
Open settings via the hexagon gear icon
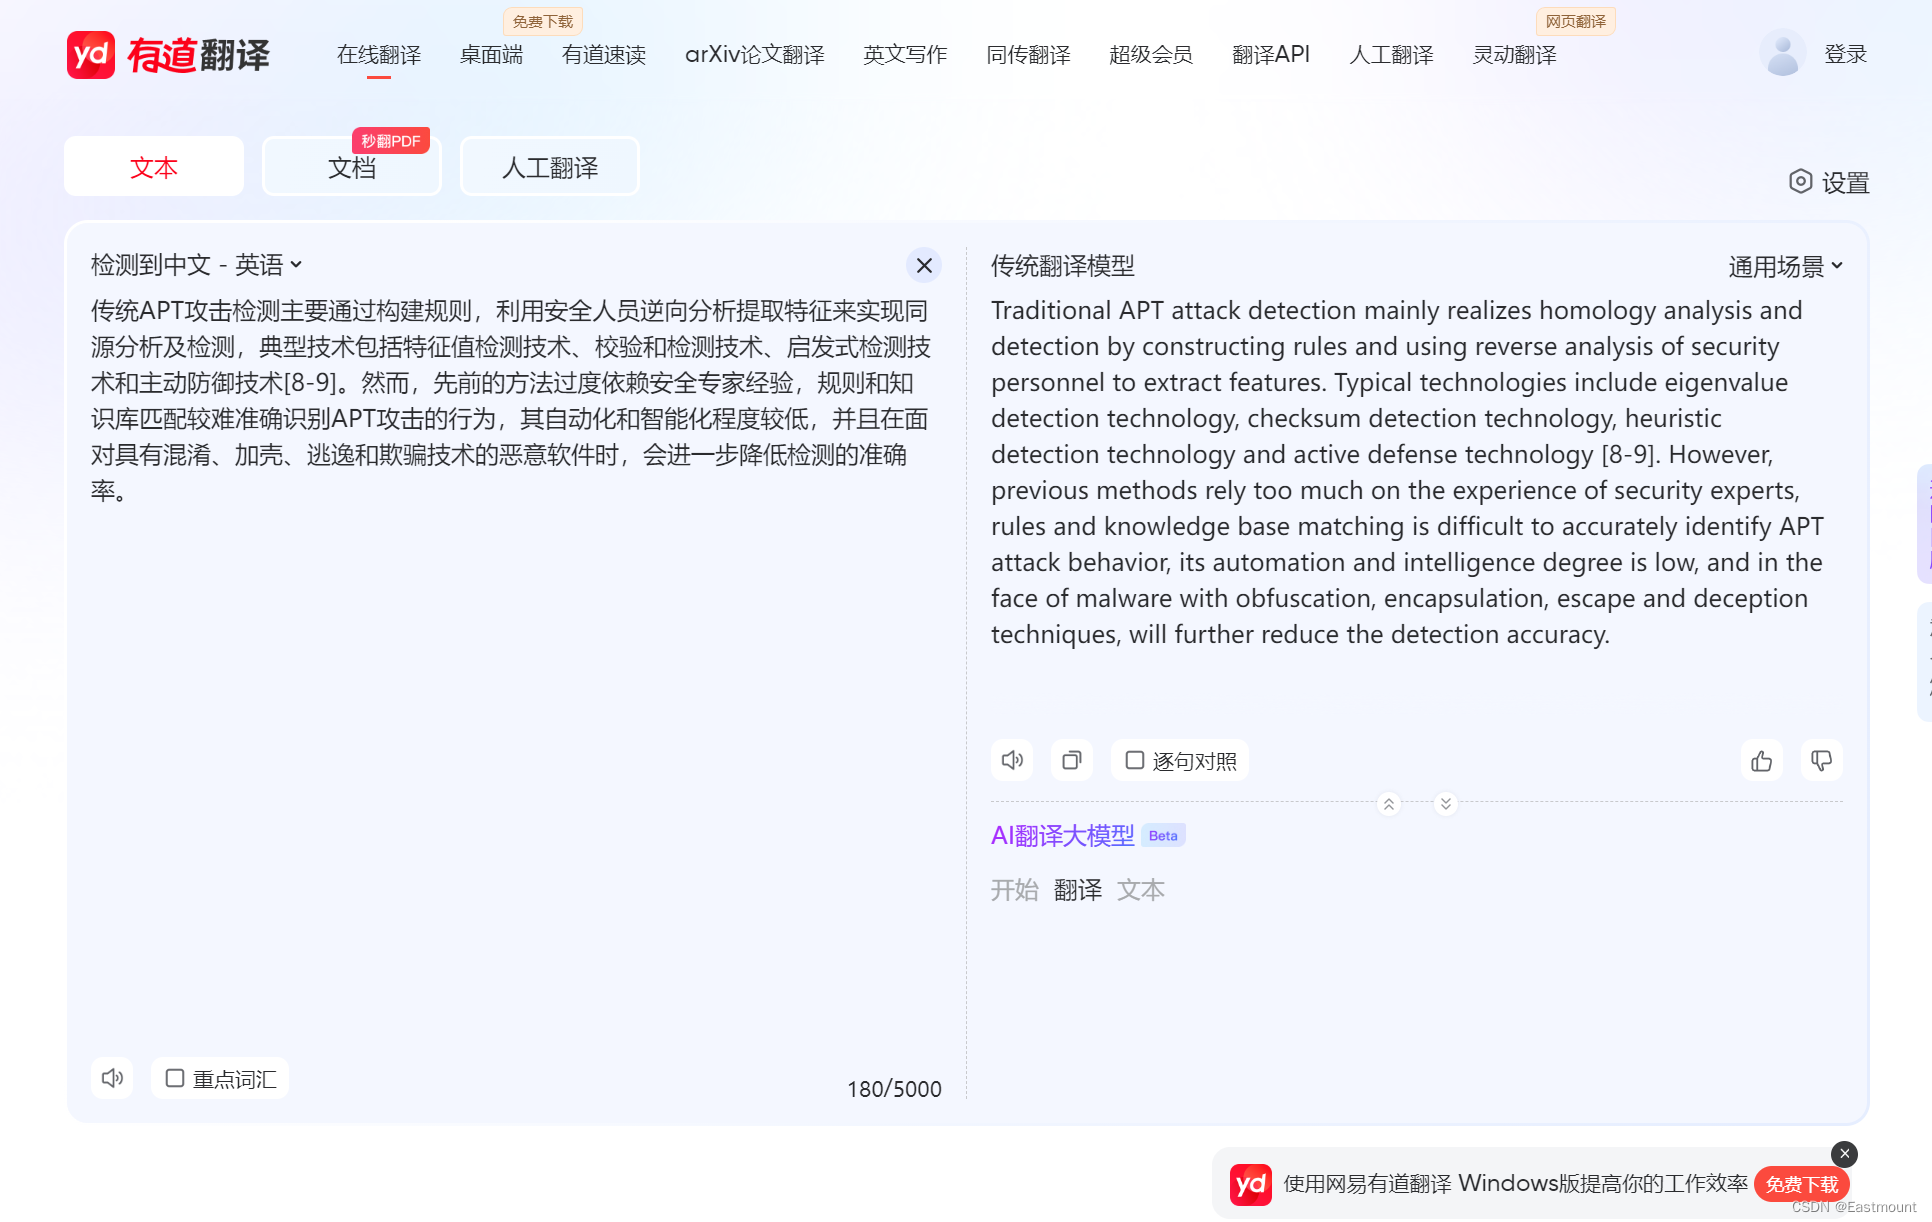[1800, 182]
